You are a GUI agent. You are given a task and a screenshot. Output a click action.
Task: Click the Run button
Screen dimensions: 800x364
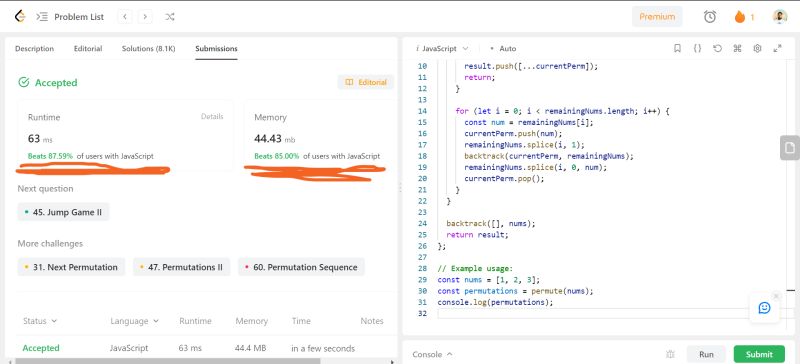[x=706, y=354]
